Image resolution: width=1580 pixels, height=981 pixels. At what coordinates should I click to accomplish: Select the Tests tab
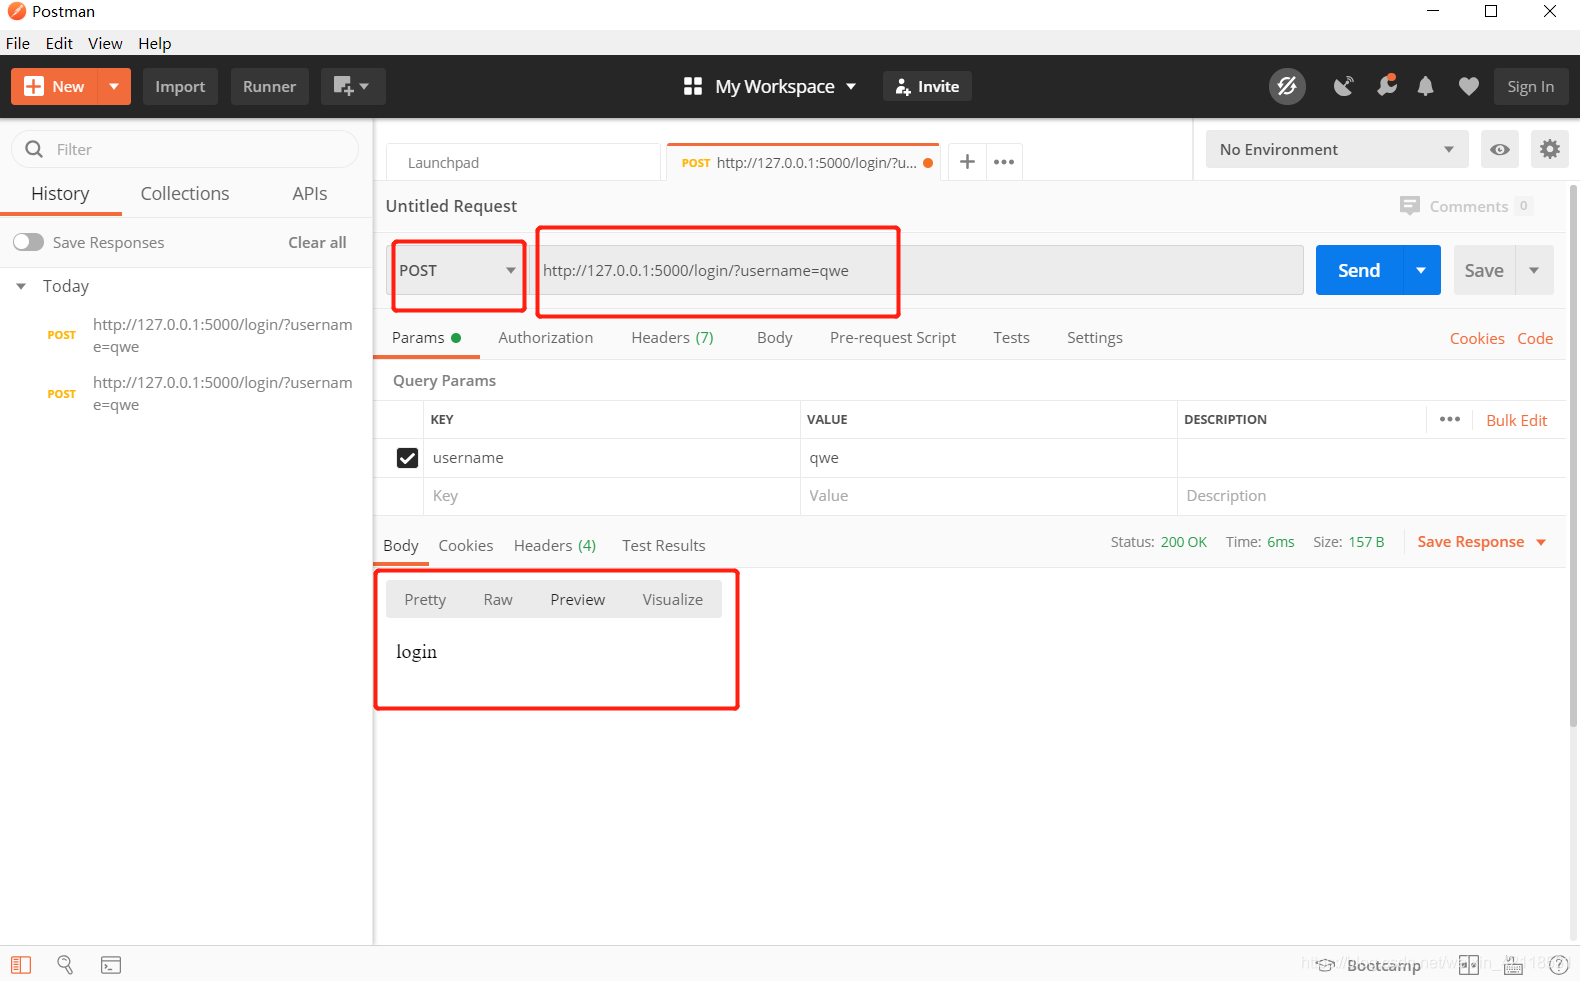click(x=1011, y=338)
